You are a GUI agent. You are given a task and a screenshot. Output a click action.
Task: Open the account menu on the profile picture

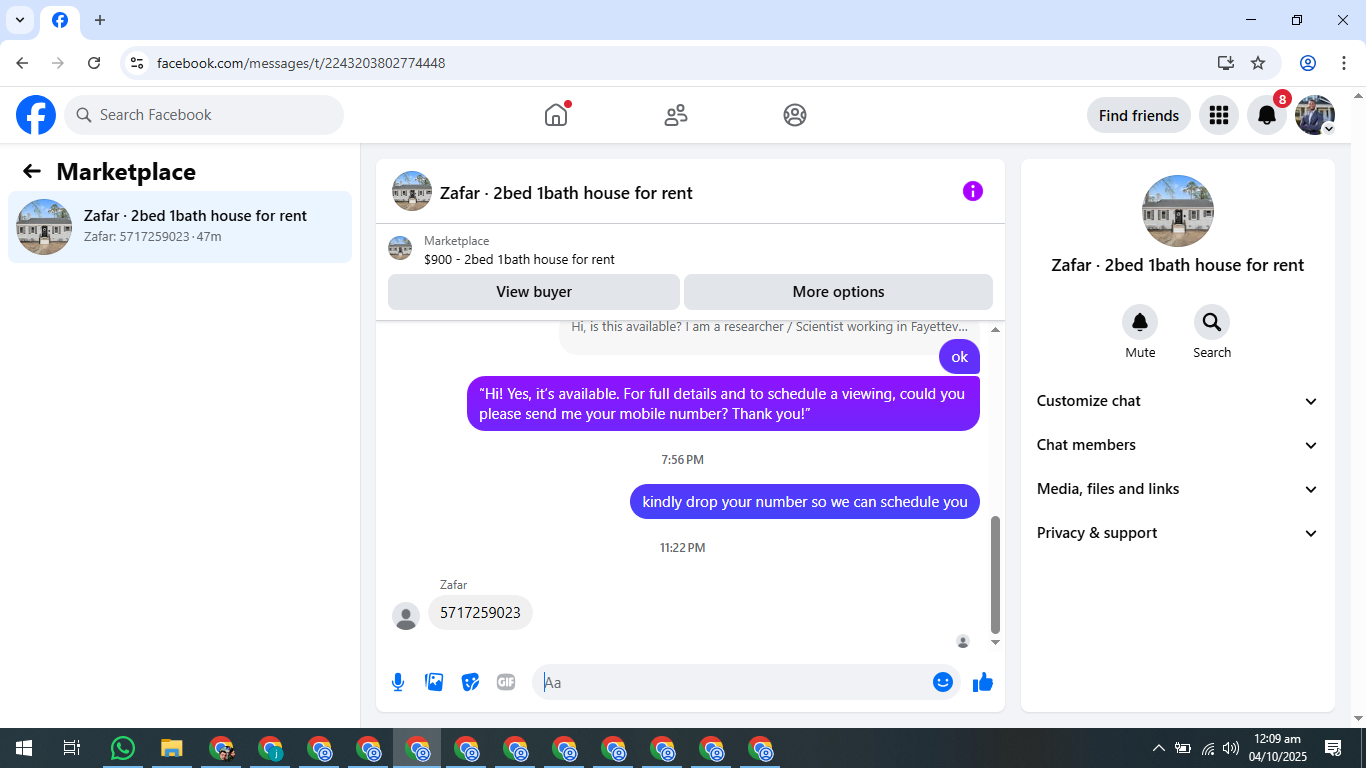1315,115
